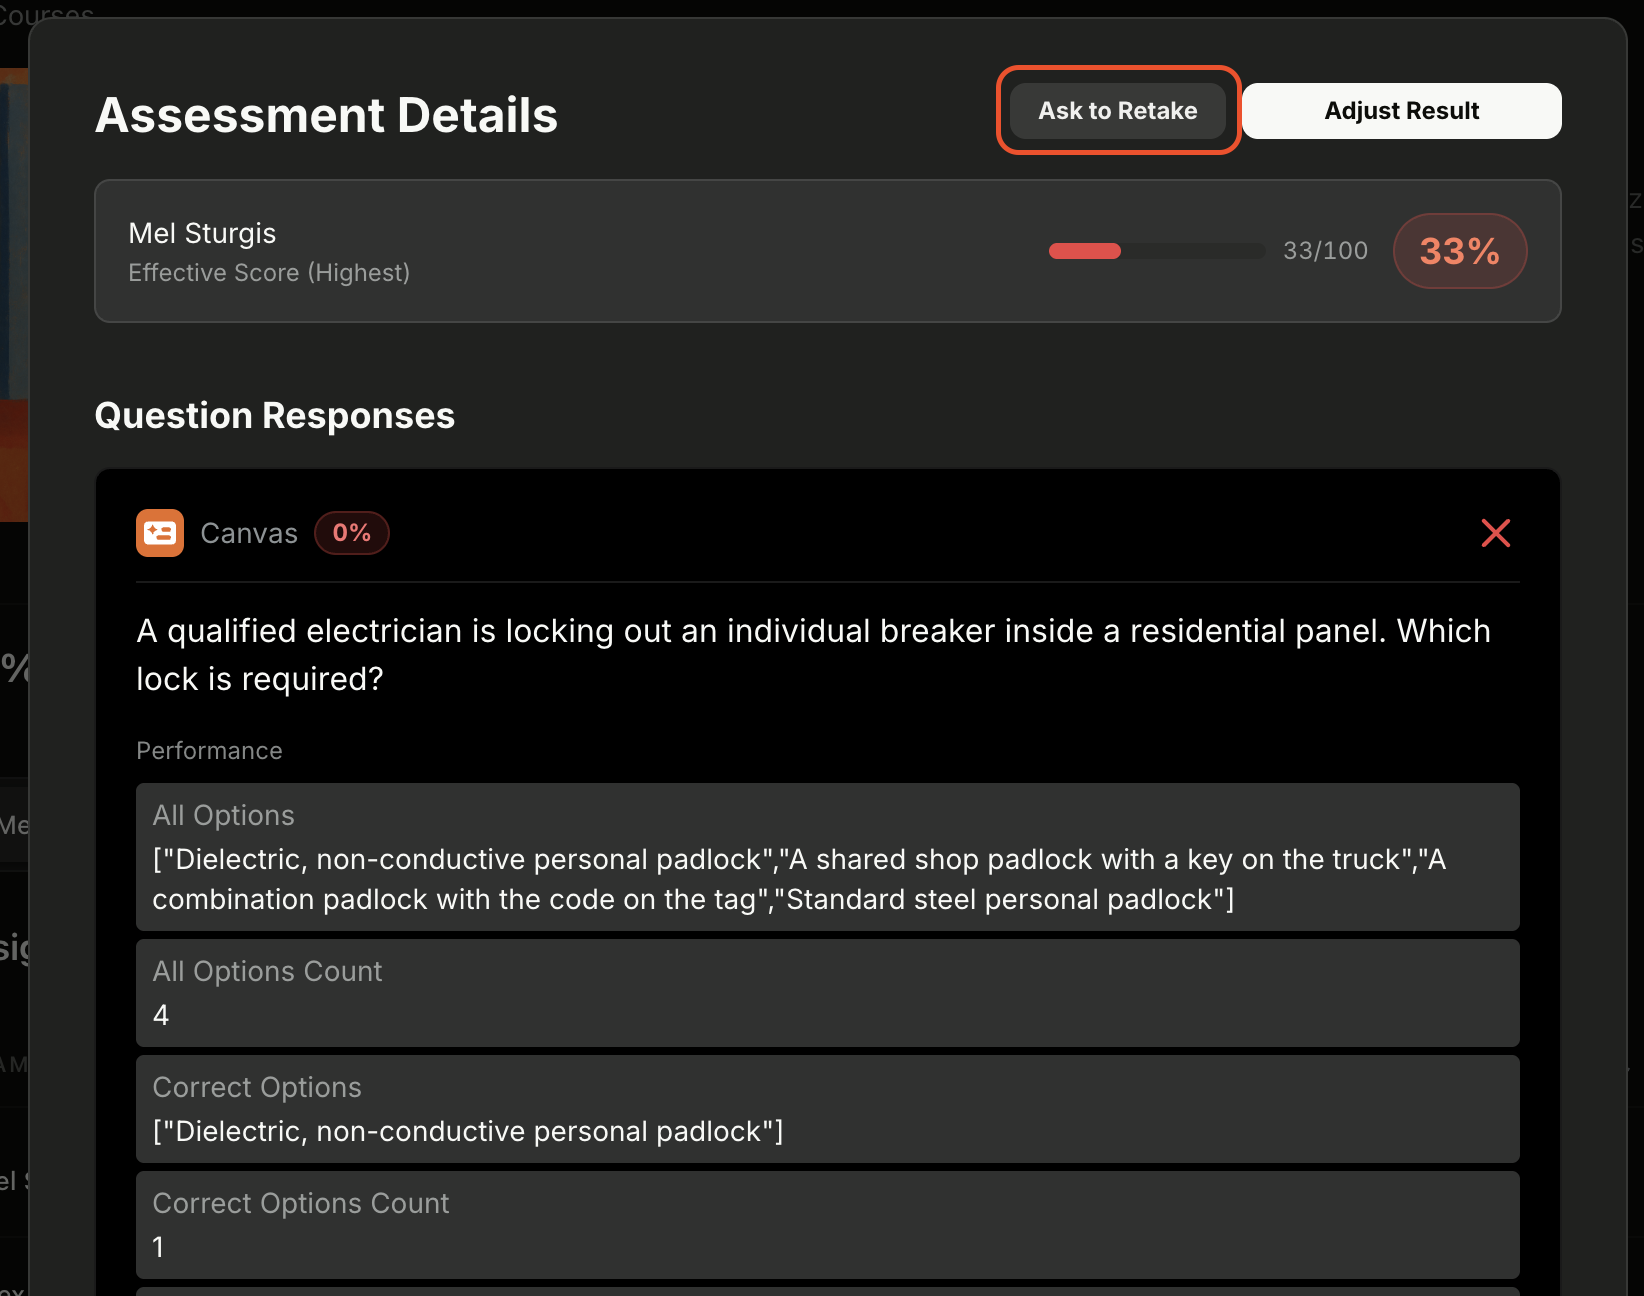Click the 33/100 score value
The height and width of the screenshot is (1296, 1644).
(1325, 251)
